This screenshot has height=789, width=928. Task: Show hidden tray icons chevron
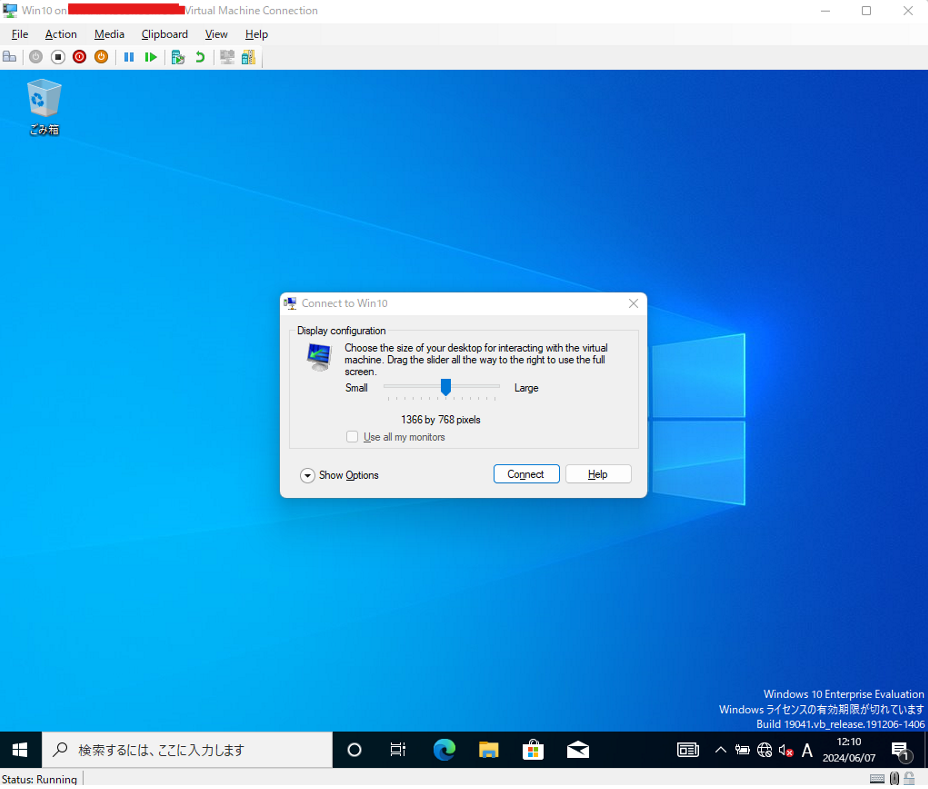720,750
